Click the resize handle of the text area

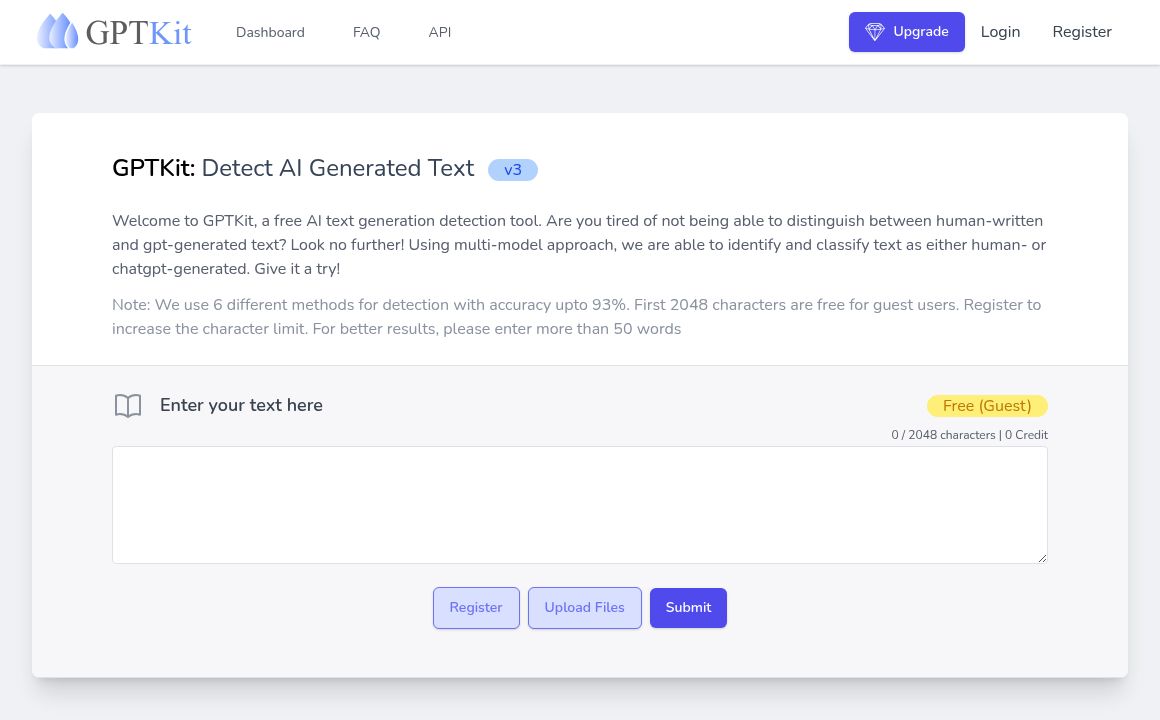[1042, 557]
